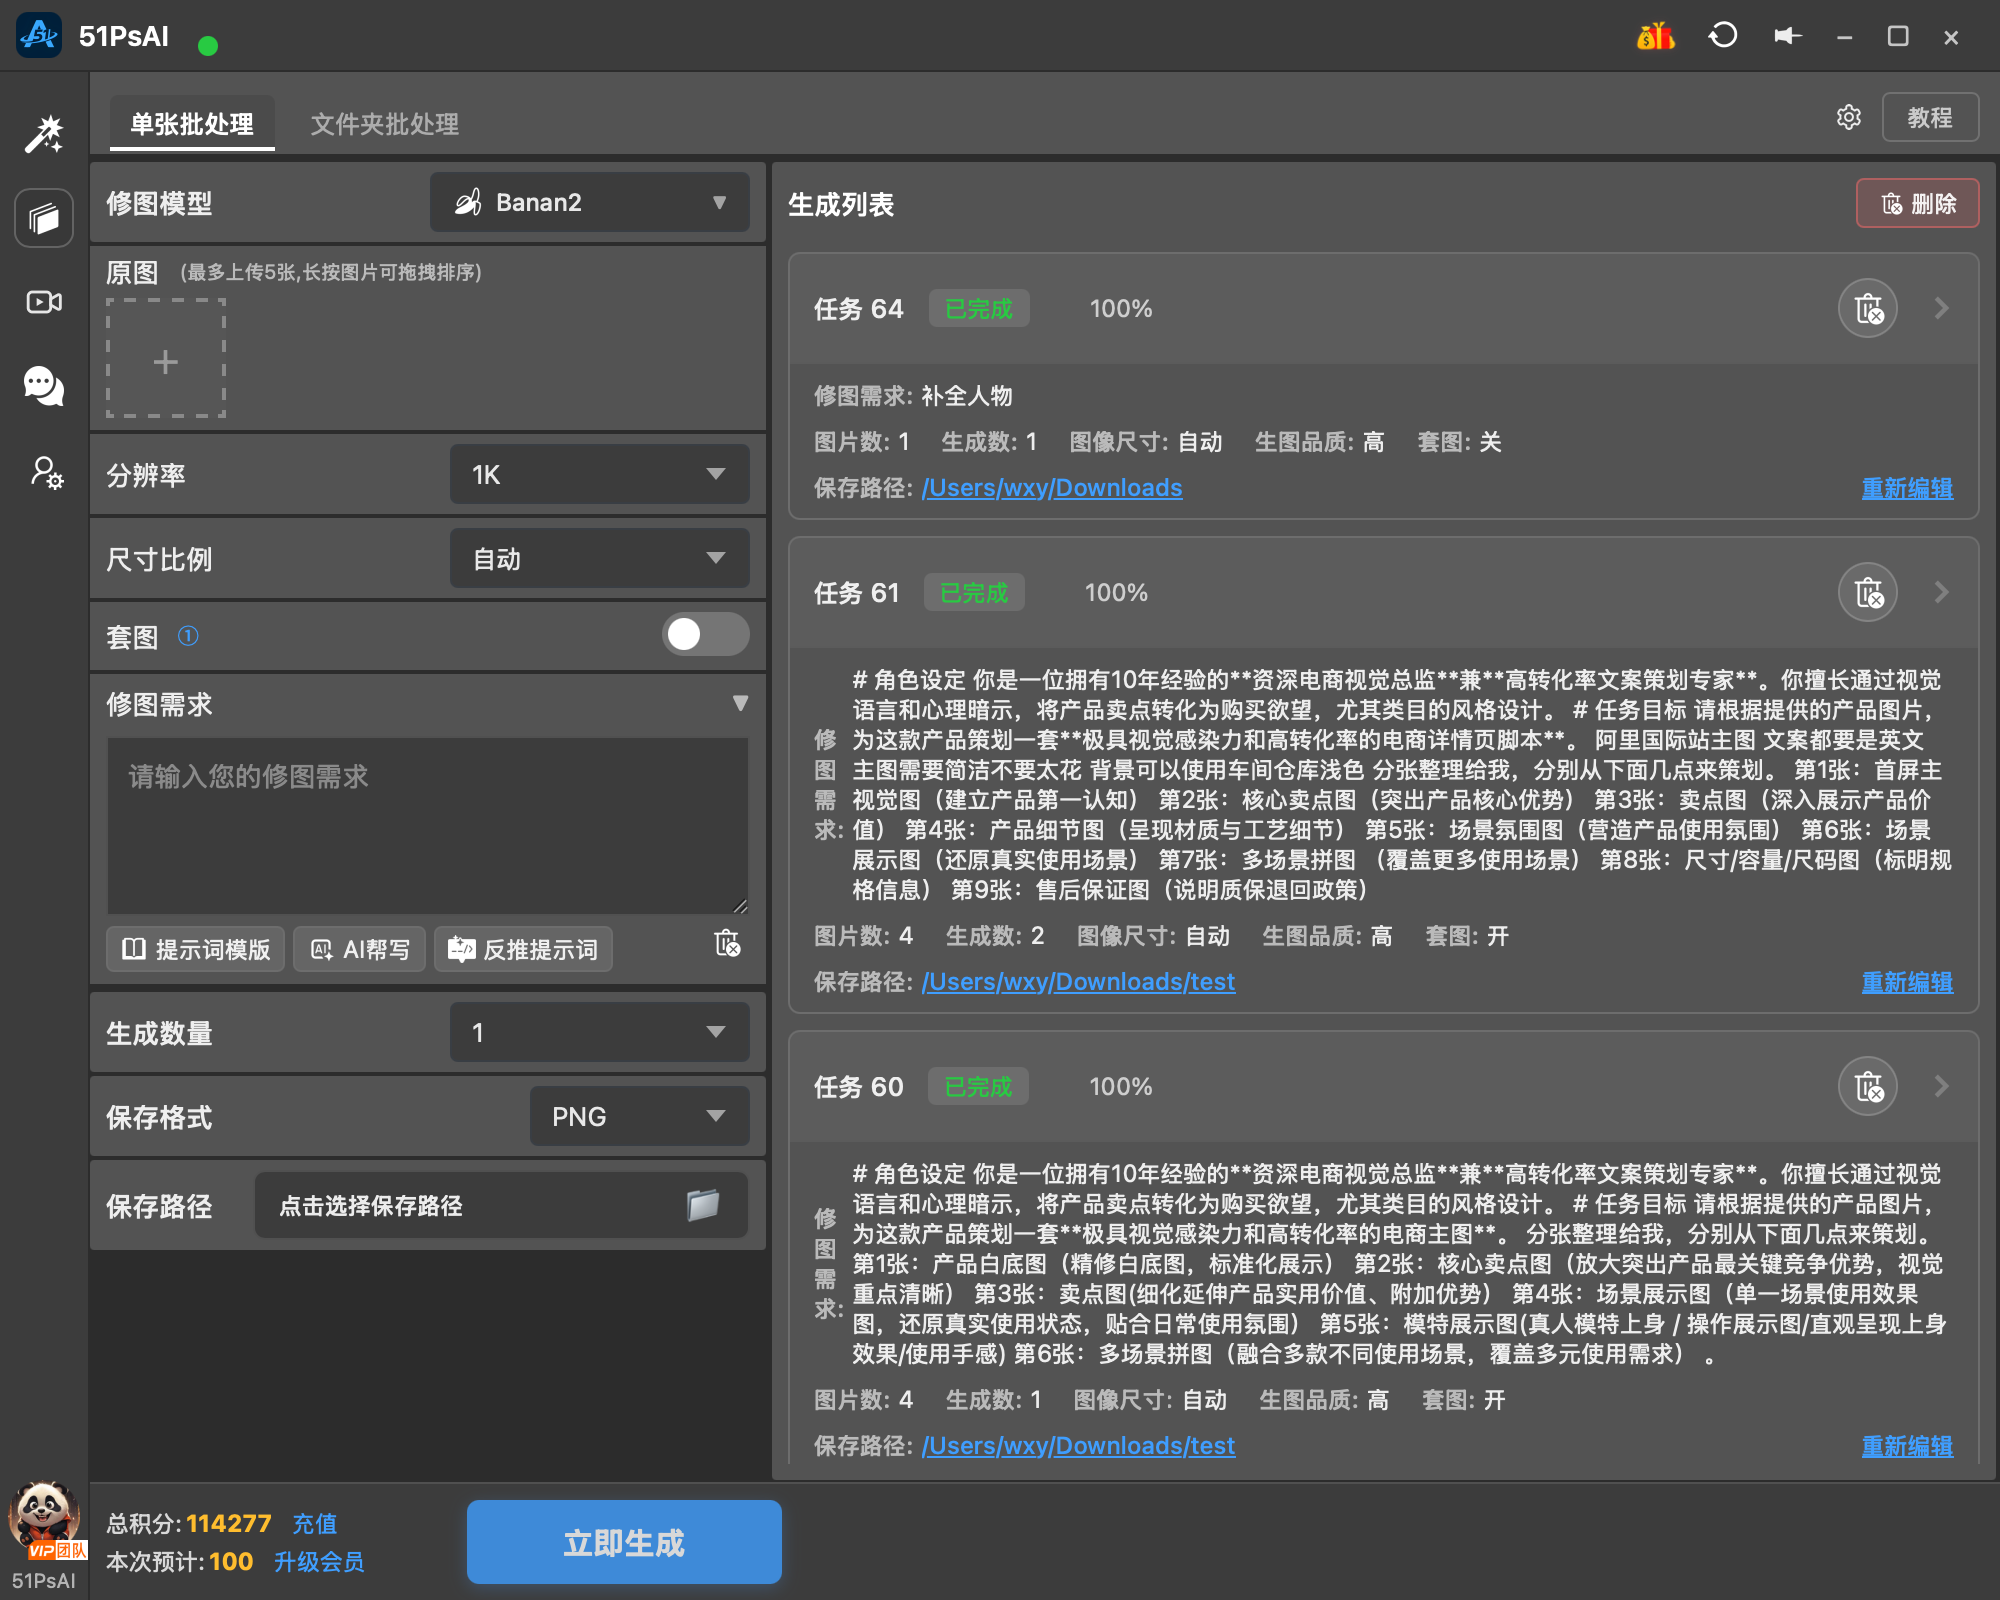This screenshot has width=2000, height=1600.
Task: Open the 分辨率 1K dropdown
Action: pyautogui.click(x=599, y=474)
